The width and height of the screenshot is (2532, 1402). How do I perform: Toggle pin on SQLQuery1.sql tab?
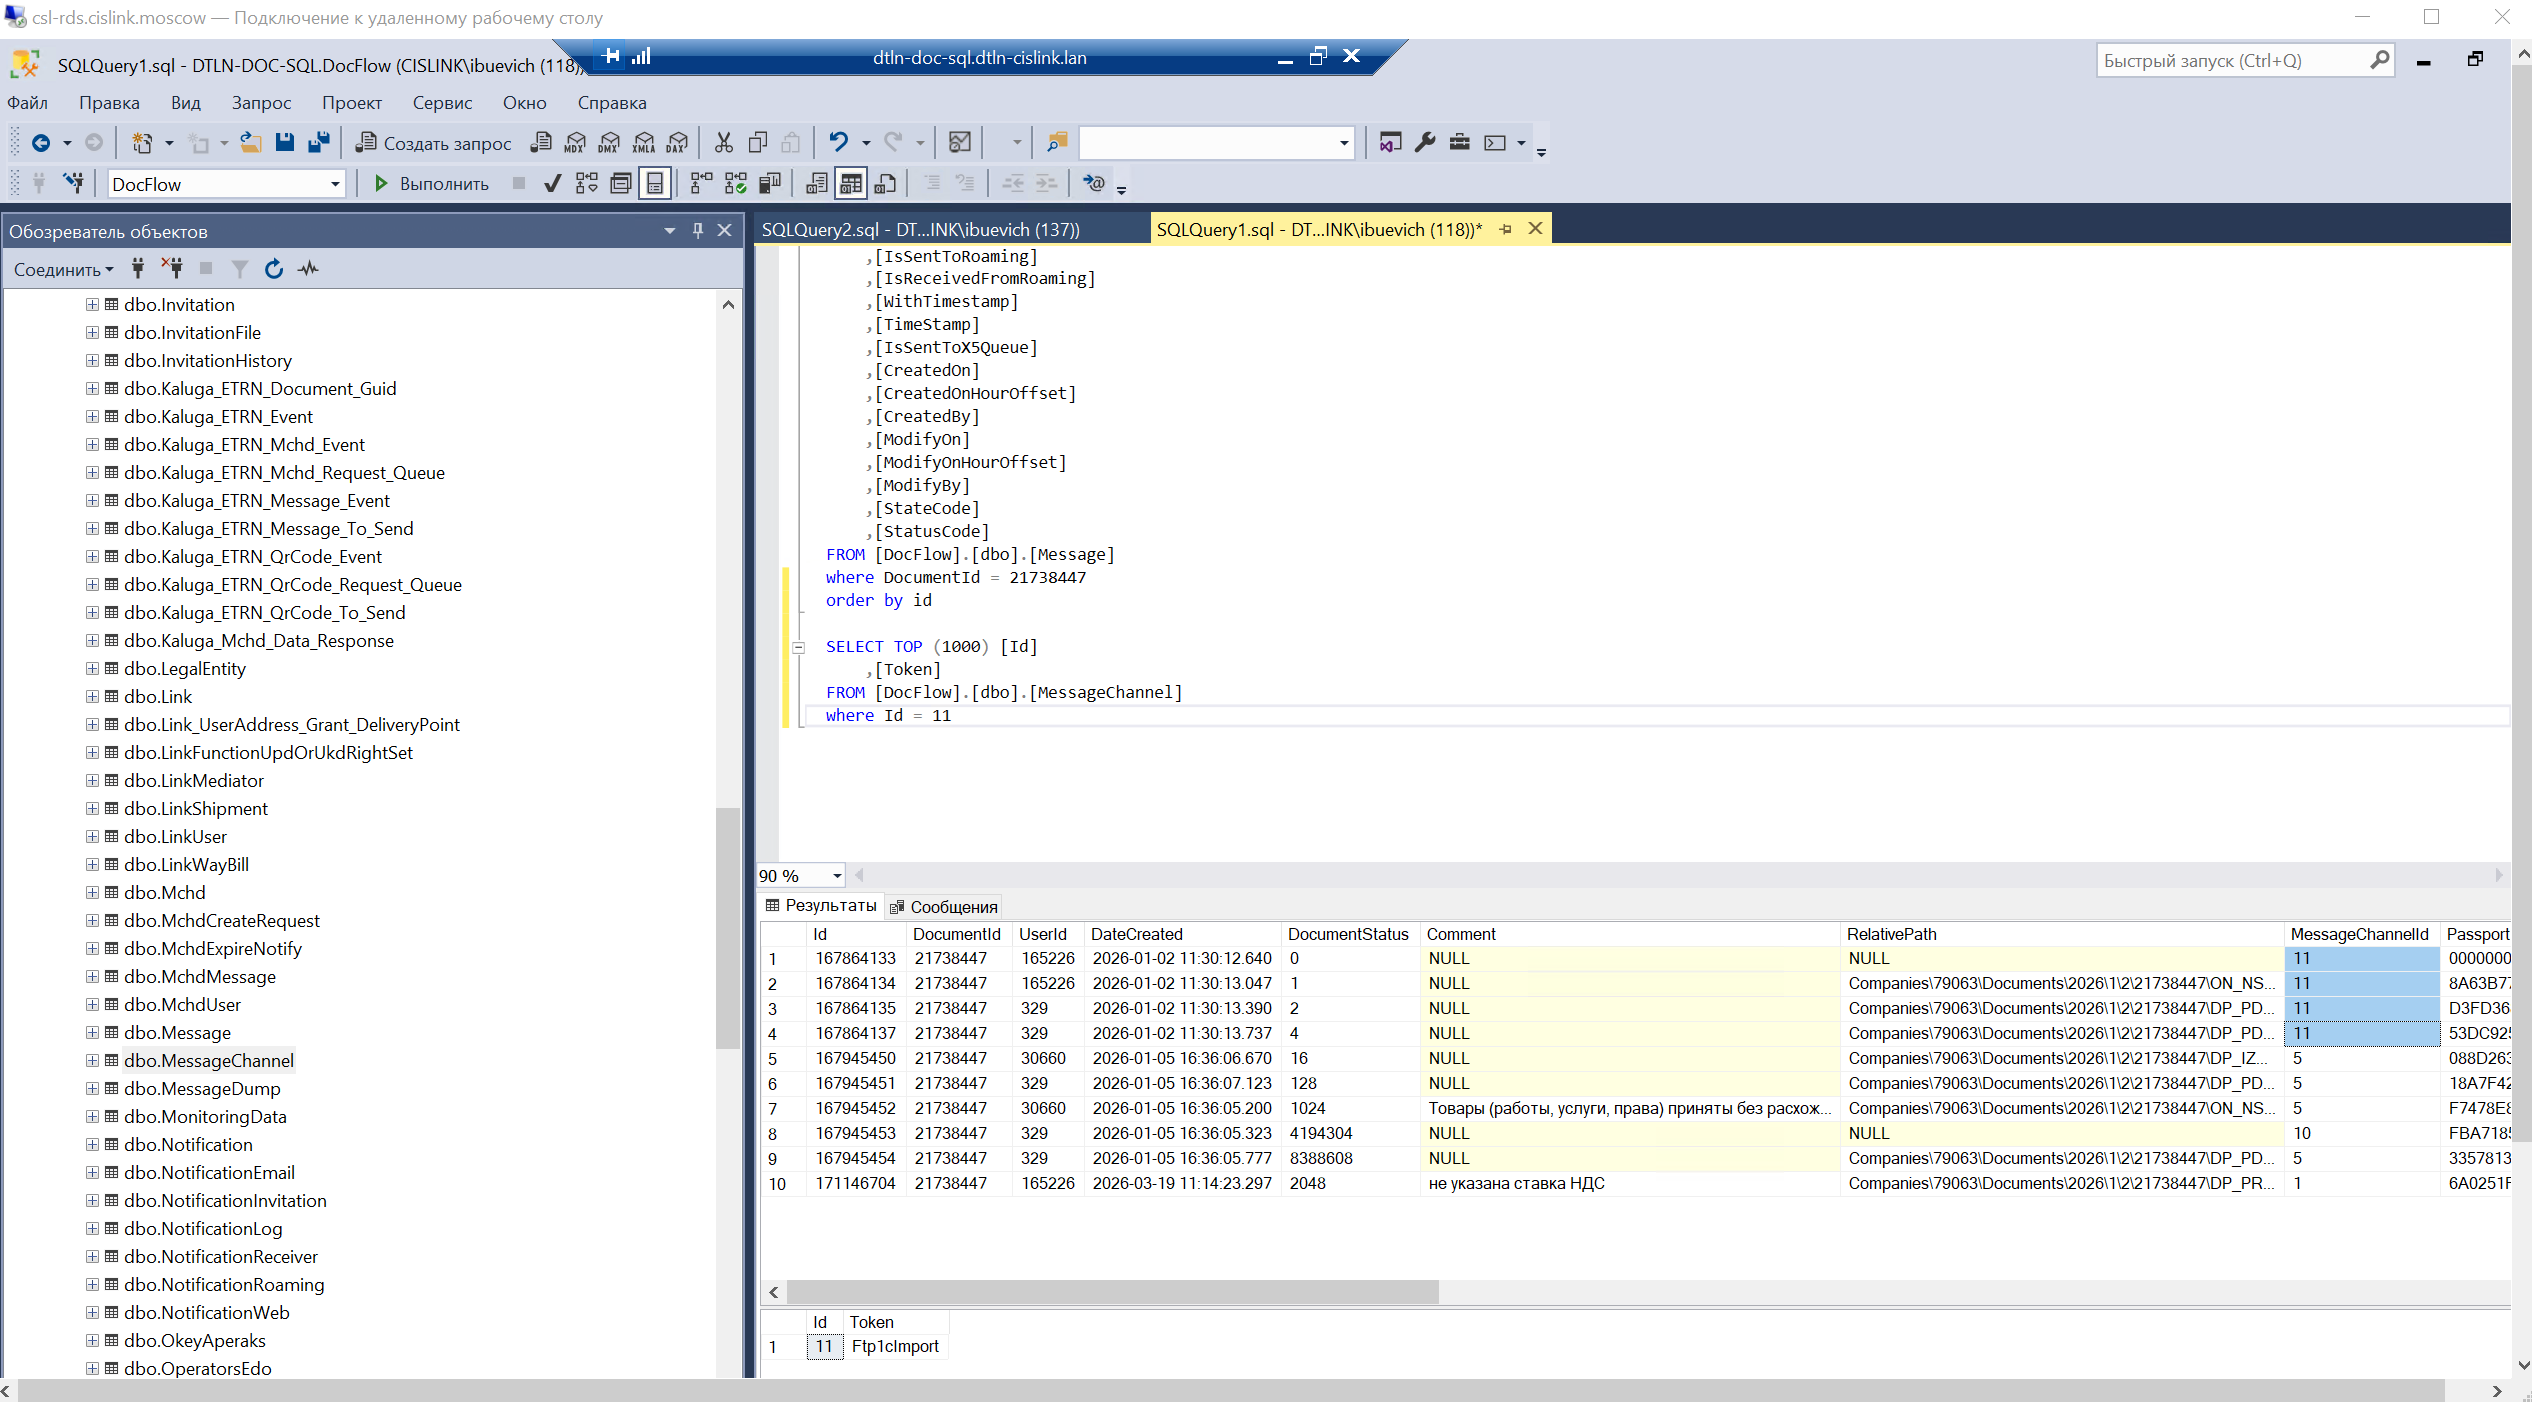(x=1505, y=230)
